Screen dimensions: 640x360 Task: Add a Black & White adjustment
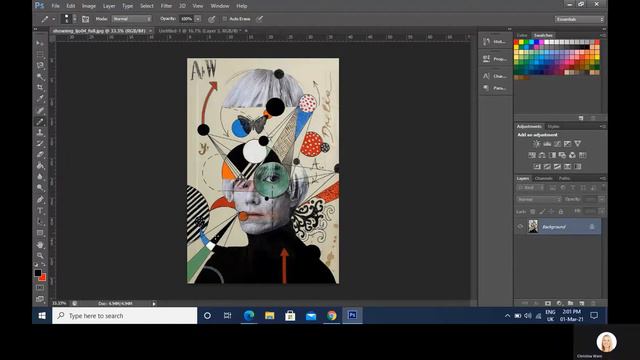coord(552,155)
